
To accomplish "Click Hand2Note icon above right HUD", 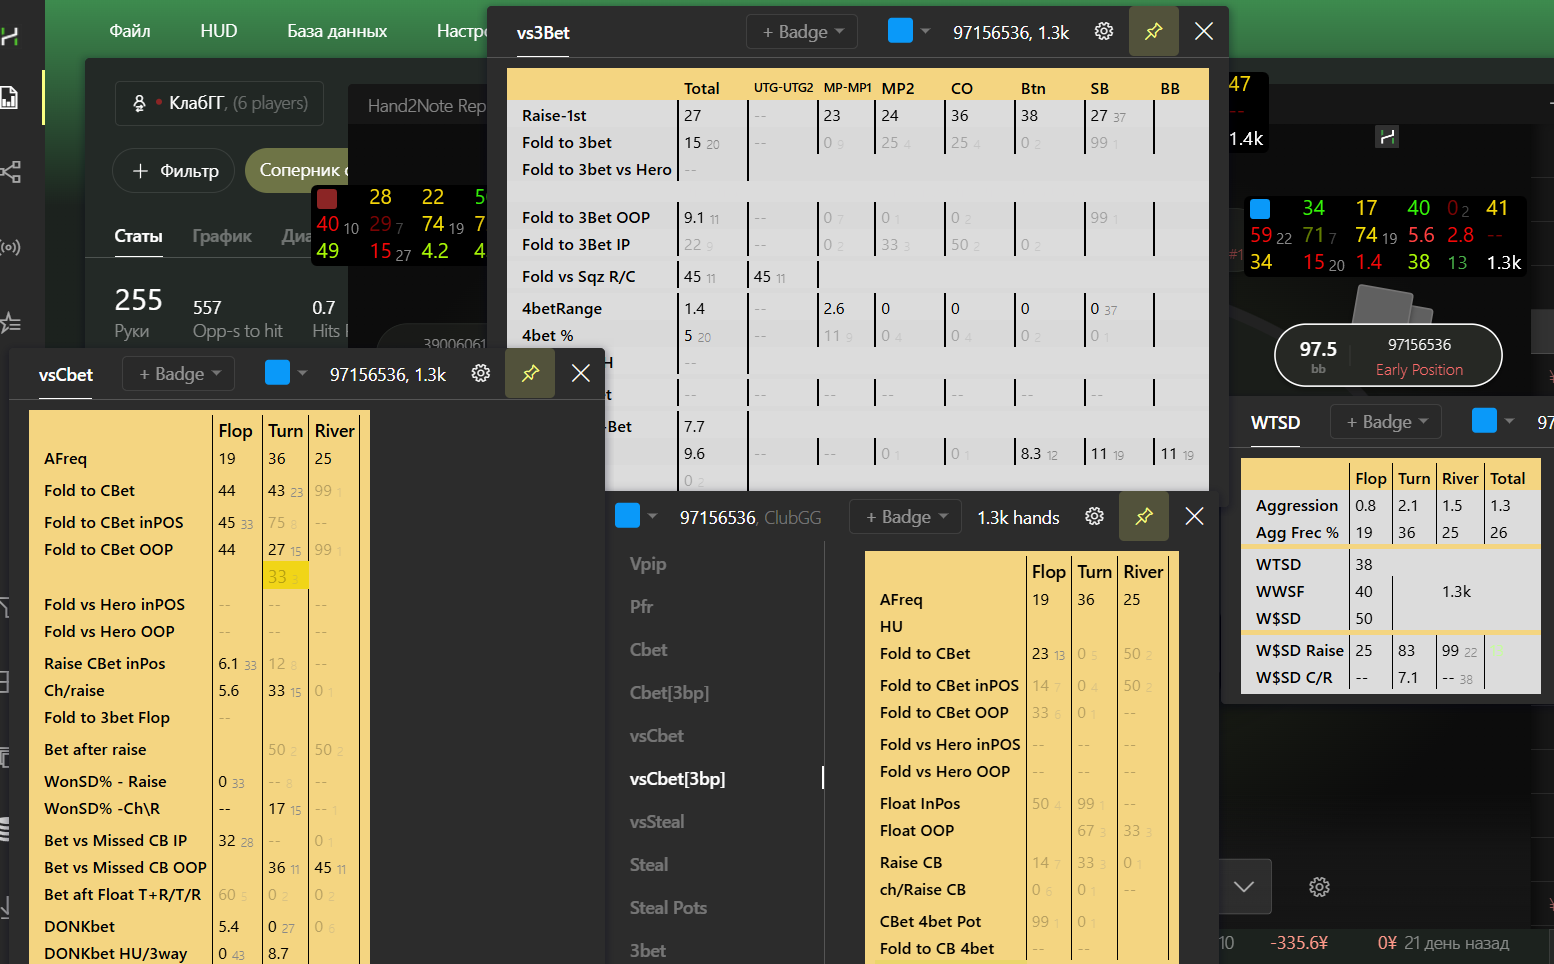I will tap(1387, 136).
